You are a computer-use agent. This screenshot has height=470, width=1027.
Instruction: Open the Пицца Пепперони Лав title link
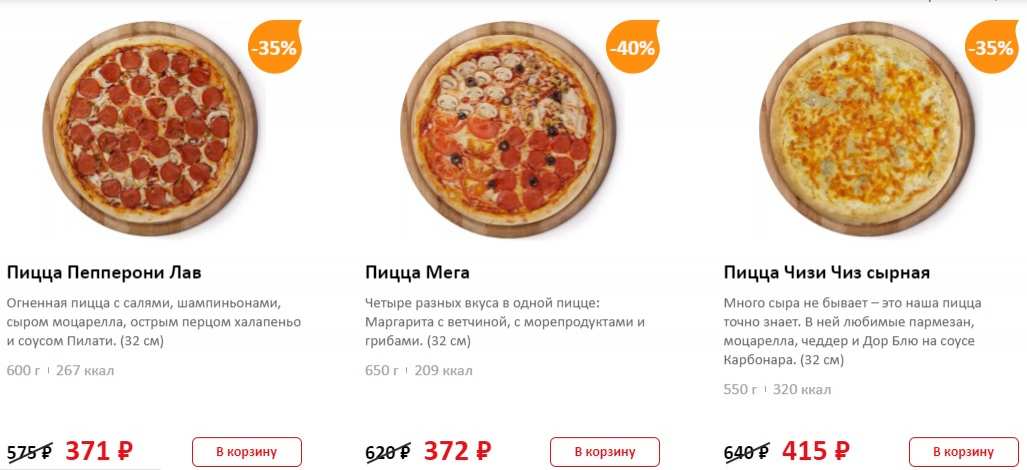104,273
